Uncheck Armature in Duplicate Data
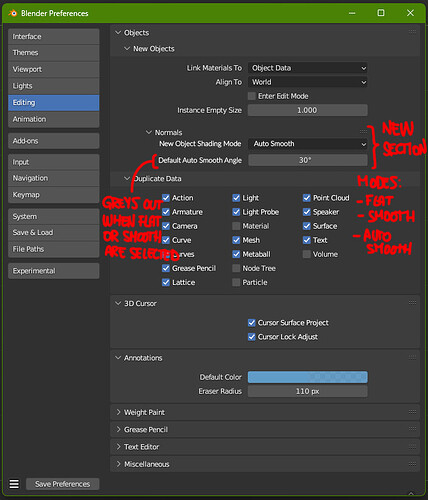 coord(166,212)
